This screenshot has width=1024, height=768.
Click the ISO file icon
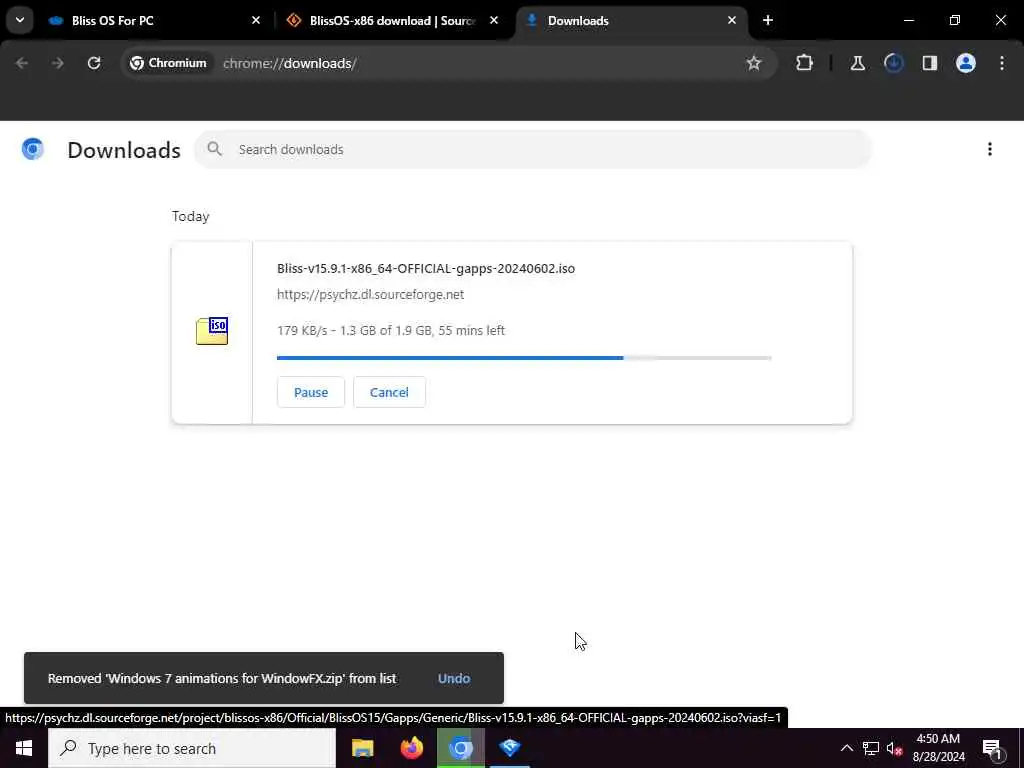pyautogui.click(x=212, y=331)
